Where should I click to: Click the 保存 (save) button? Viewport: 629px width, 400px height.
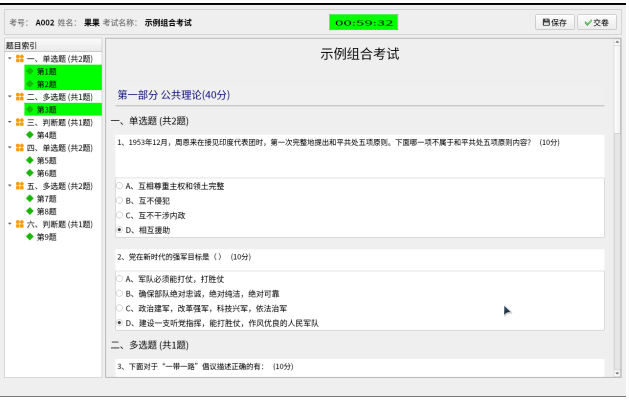554,21
